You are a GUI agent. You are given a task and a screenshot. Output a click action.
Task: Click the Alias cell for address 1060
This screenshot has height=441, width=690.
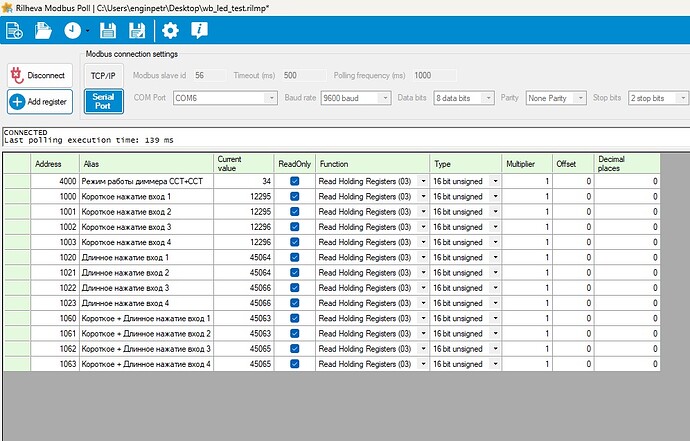tap(146, 318)
